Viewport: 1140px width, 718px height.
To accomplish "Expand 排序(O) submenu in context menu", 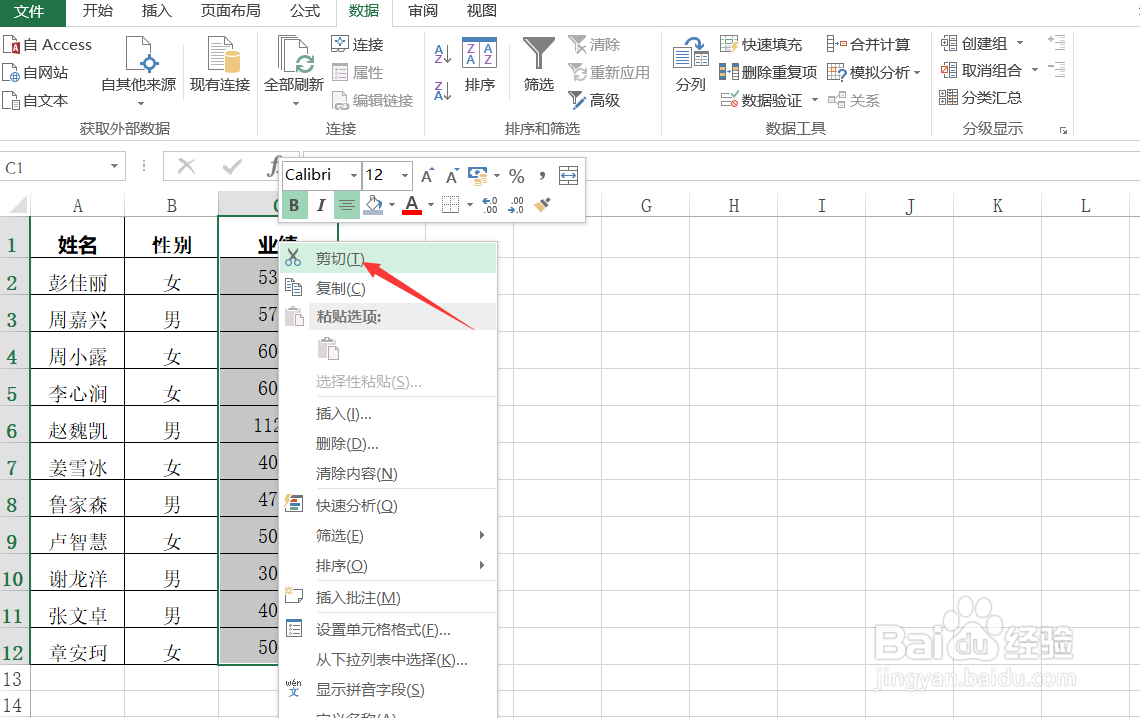I will coord(388,565).
